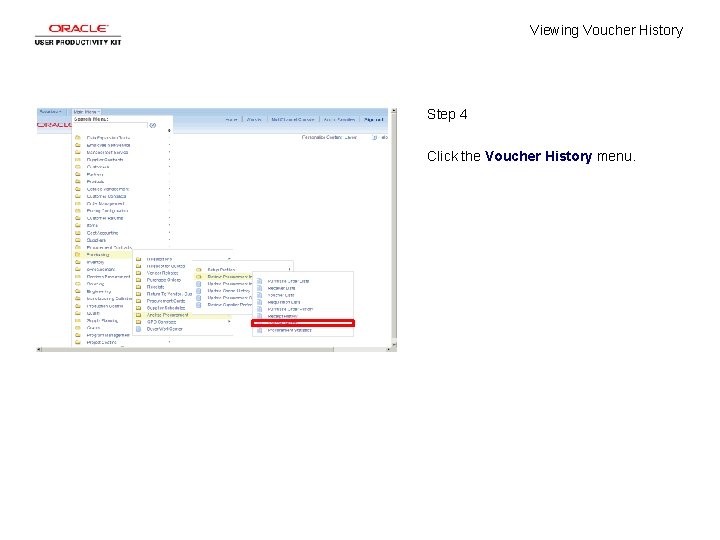Image resolution: width=720 pixels, height=540 pixels.
Task: Expand the GPO Contracts submenu arrow
Action: (x=229, y=322)
